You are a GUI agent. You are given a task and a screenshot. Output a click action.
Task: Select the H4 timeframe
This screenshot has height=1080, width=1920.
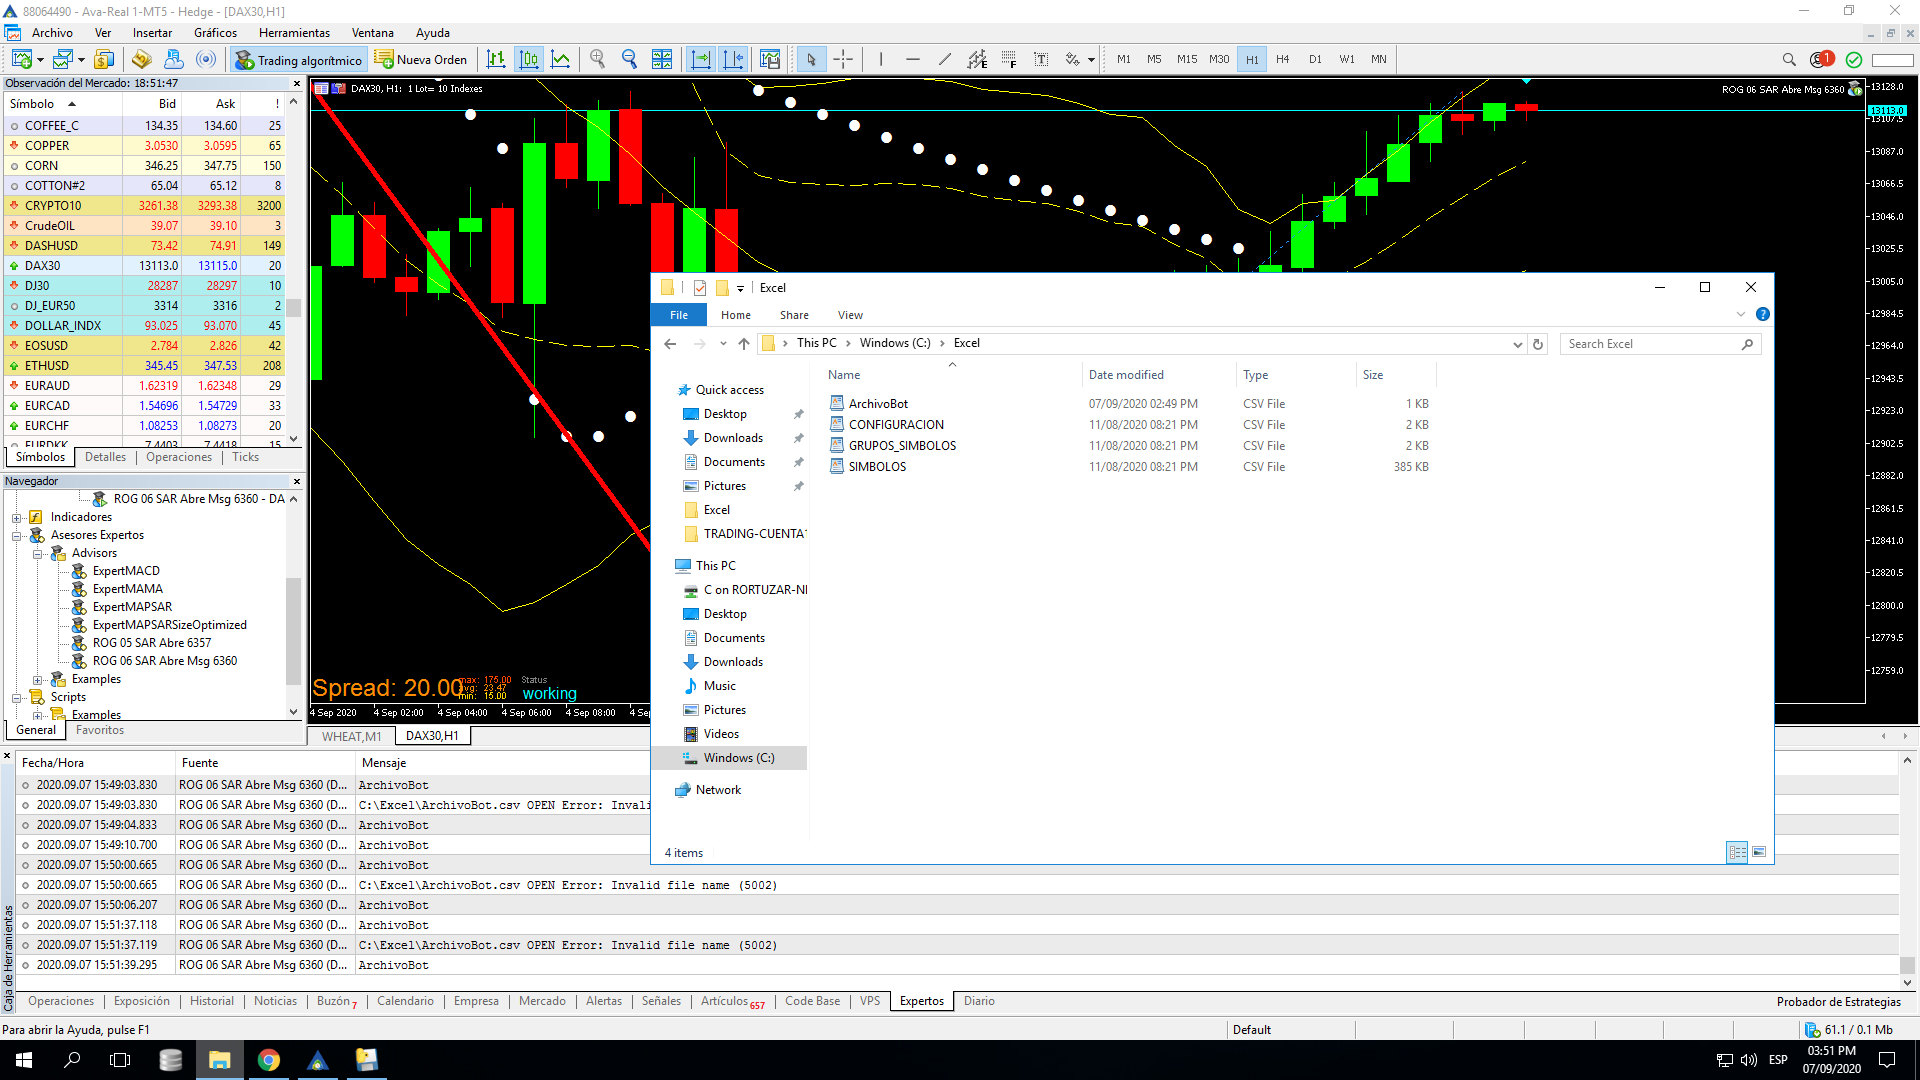click(x=1283, y=60)
